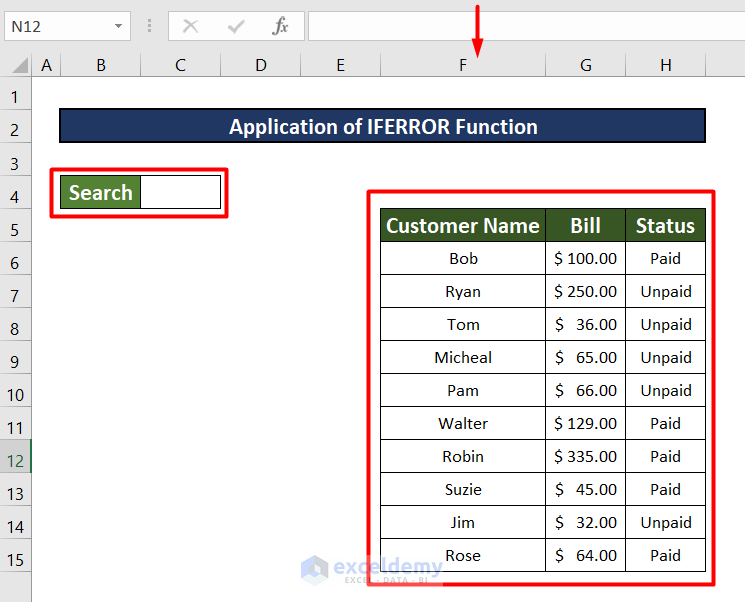Select the cell containing Tom
Viewport: 745px width, 602px height.
click(463, 324)
